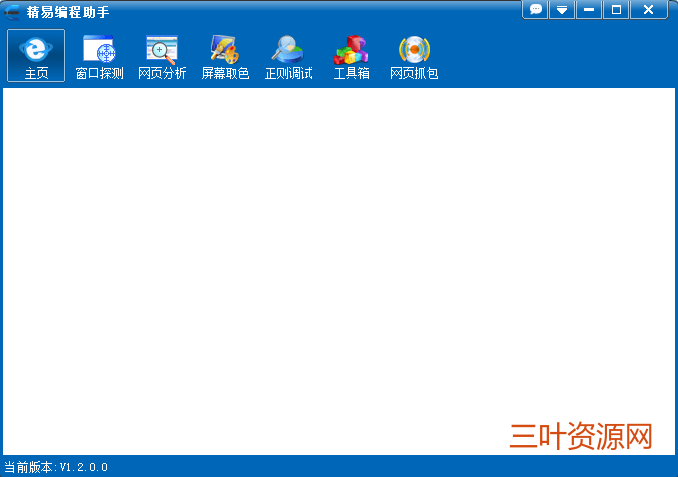Start the 网页抓包 packet capture tool
678x477 pixels.
[x=414, y=49]
